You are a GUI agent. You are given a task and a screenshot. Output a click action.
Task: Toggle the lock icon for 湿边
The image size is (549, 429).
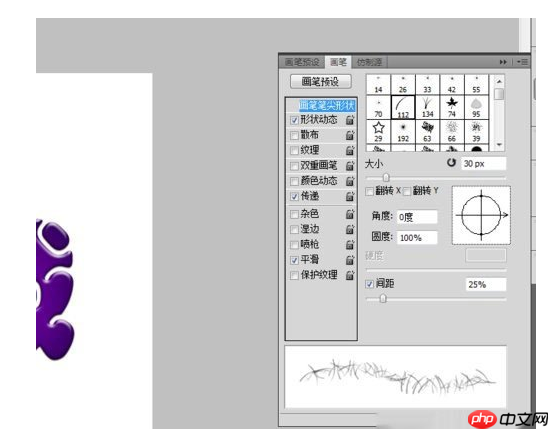tap(350, 229)
